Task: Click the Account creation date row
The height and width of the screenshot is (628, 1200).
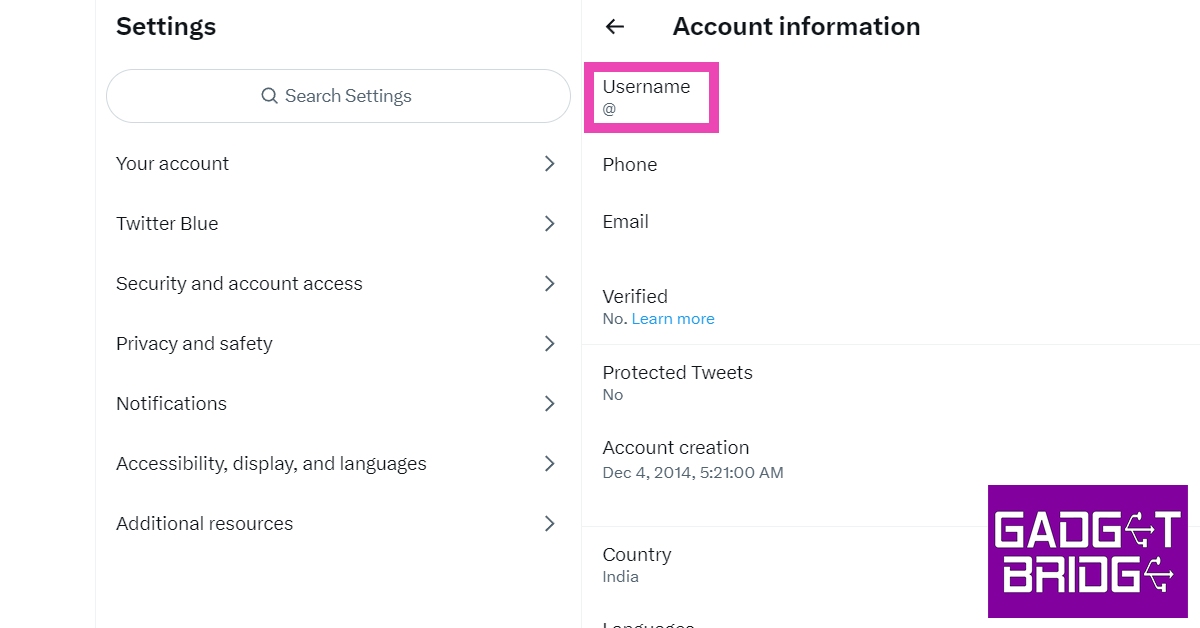Action: [x=692, y=459]
